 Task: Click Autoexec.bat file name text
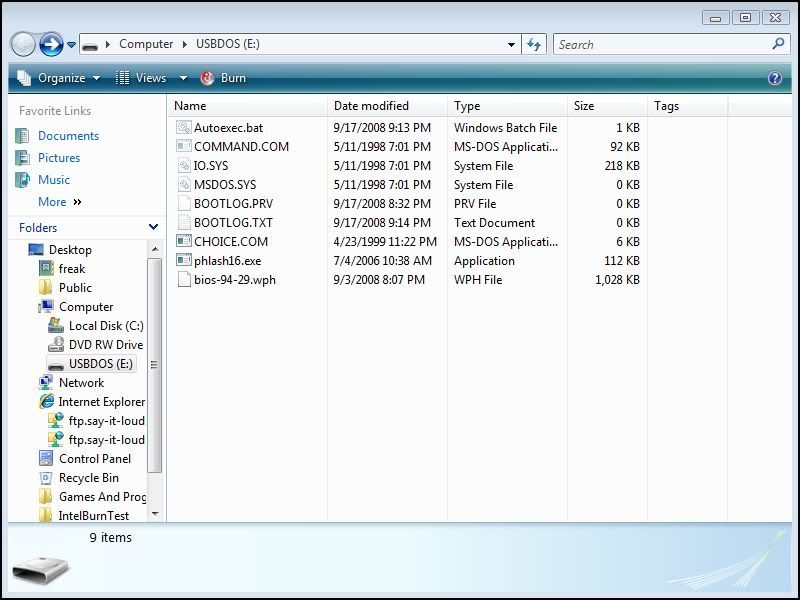[229, 128]
